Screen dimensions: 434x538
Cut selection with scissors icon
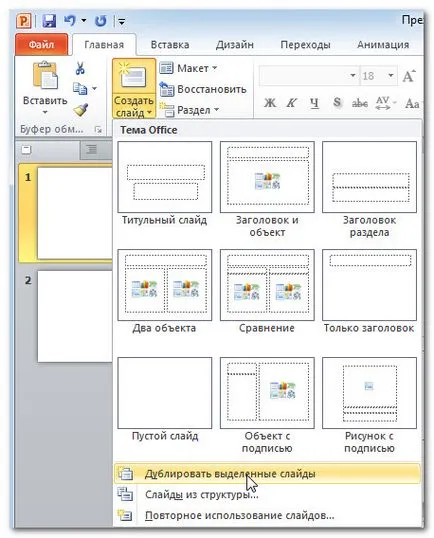80,68
